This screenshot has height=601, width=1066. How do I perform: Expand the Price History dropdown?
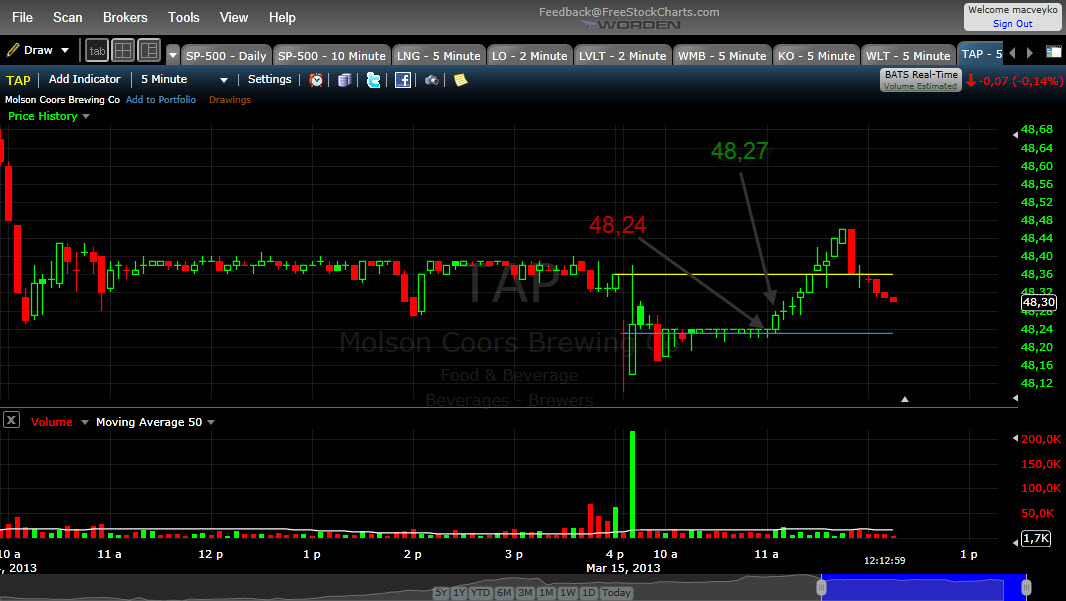coord(86,116)
